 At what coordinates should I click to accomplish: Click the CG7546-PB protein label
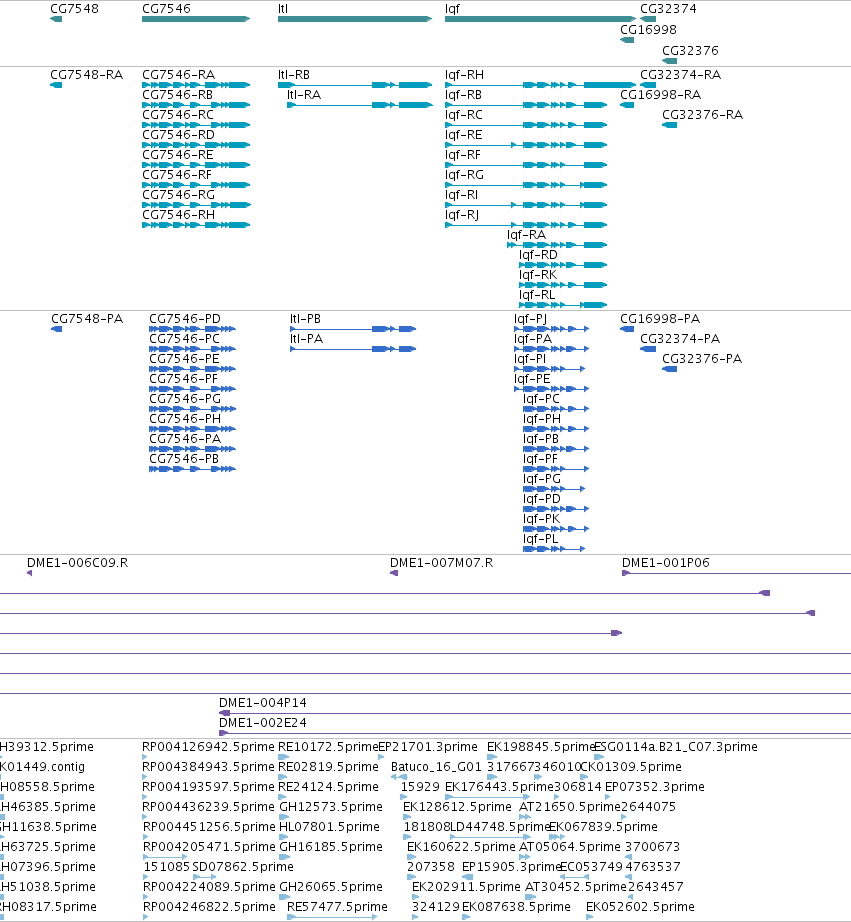tap(183, 459)
